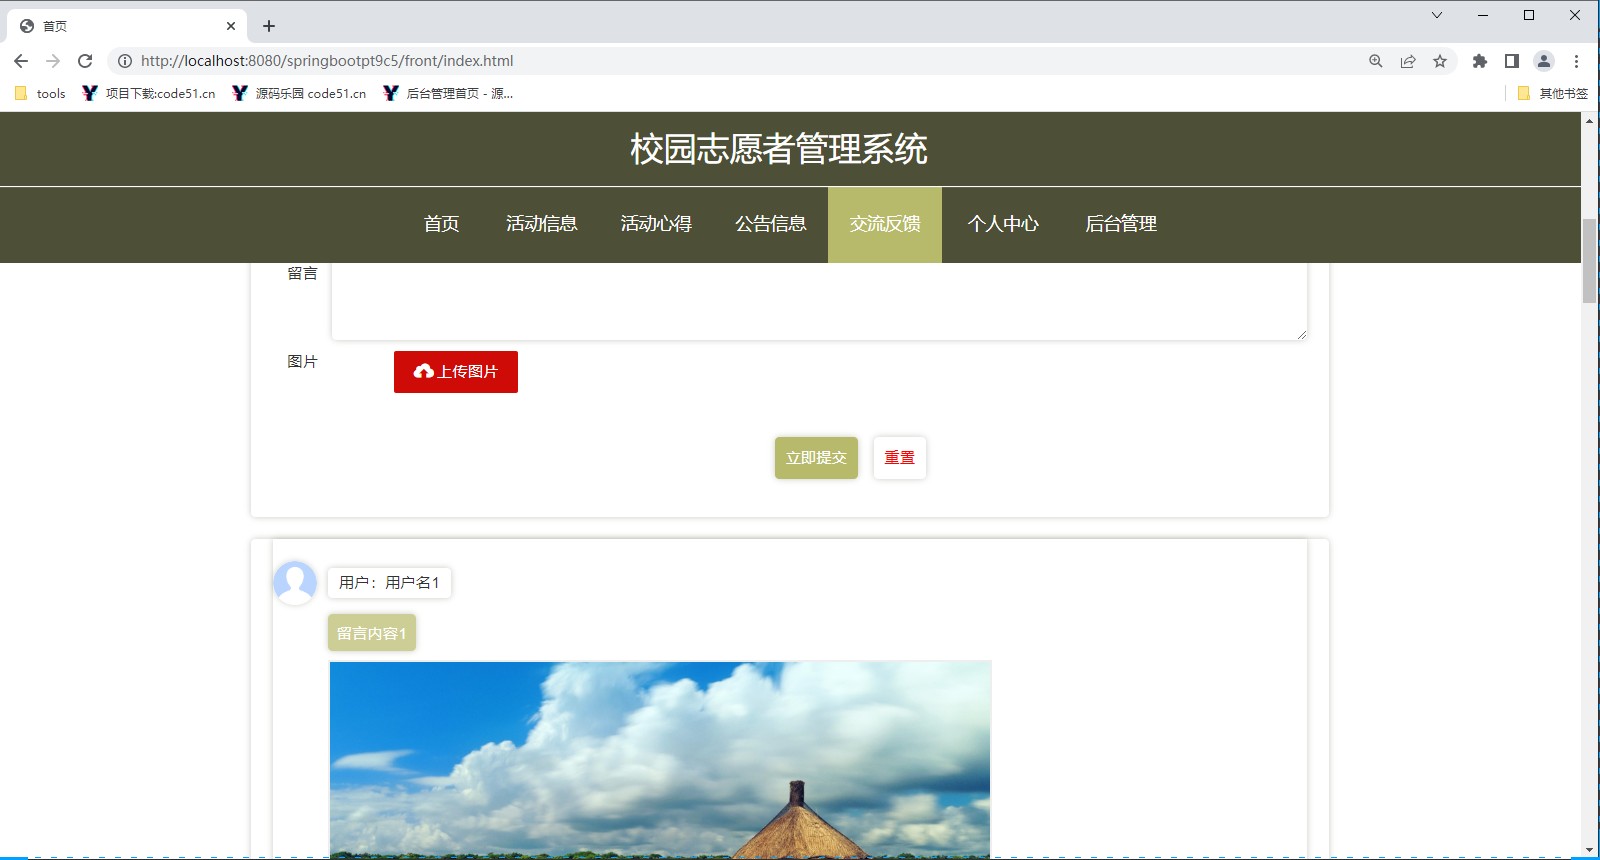This screenshot has width=1600, height=860.
Task: Toggle the browser side panel
Action: 1512,61
